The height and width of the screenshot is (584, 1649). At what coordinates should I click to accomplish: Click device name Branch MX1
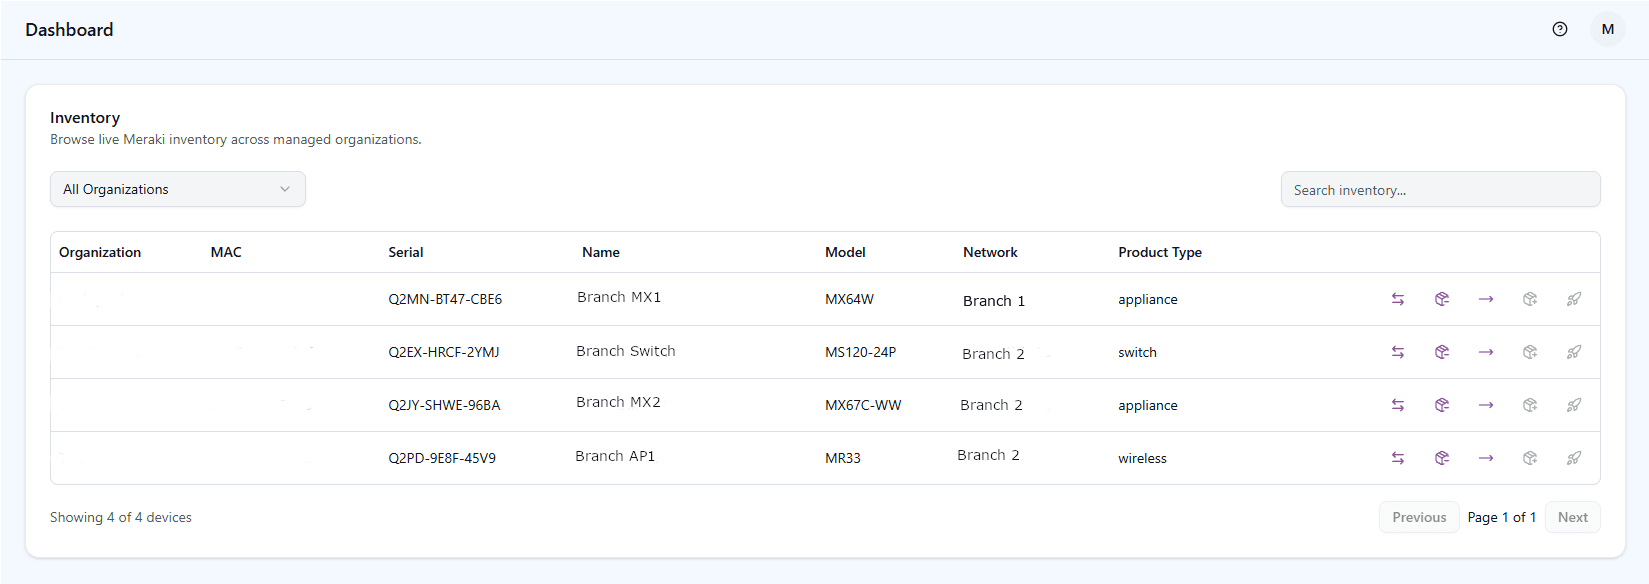619,297
